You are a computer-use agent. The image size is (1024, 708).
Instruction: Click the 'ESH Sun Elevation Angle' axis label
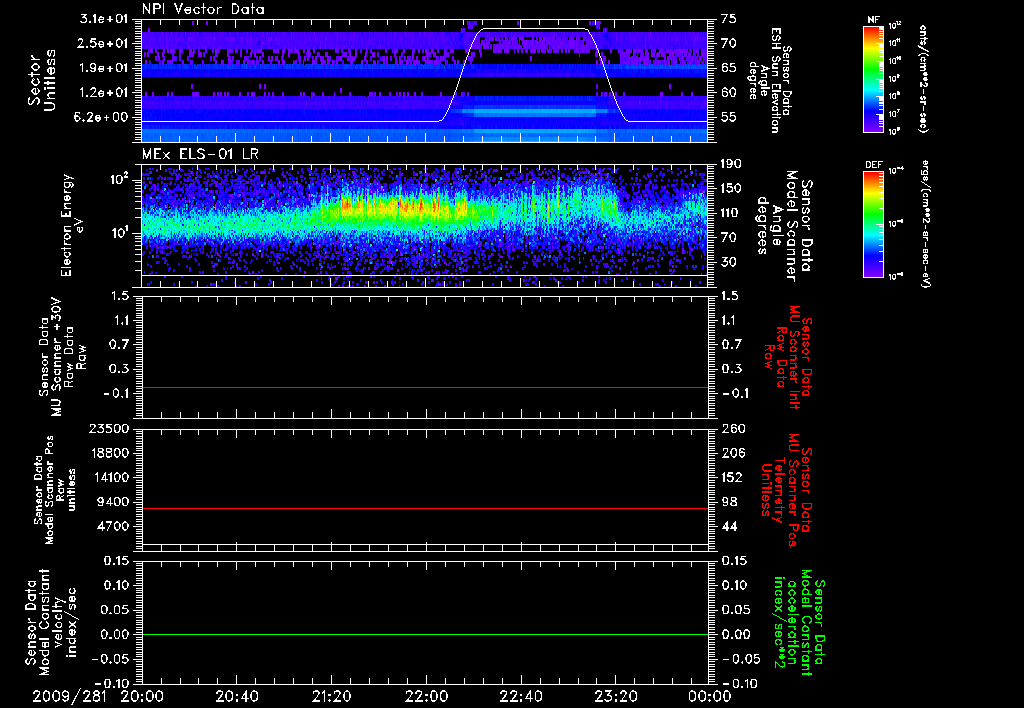[x=771, y=80]
